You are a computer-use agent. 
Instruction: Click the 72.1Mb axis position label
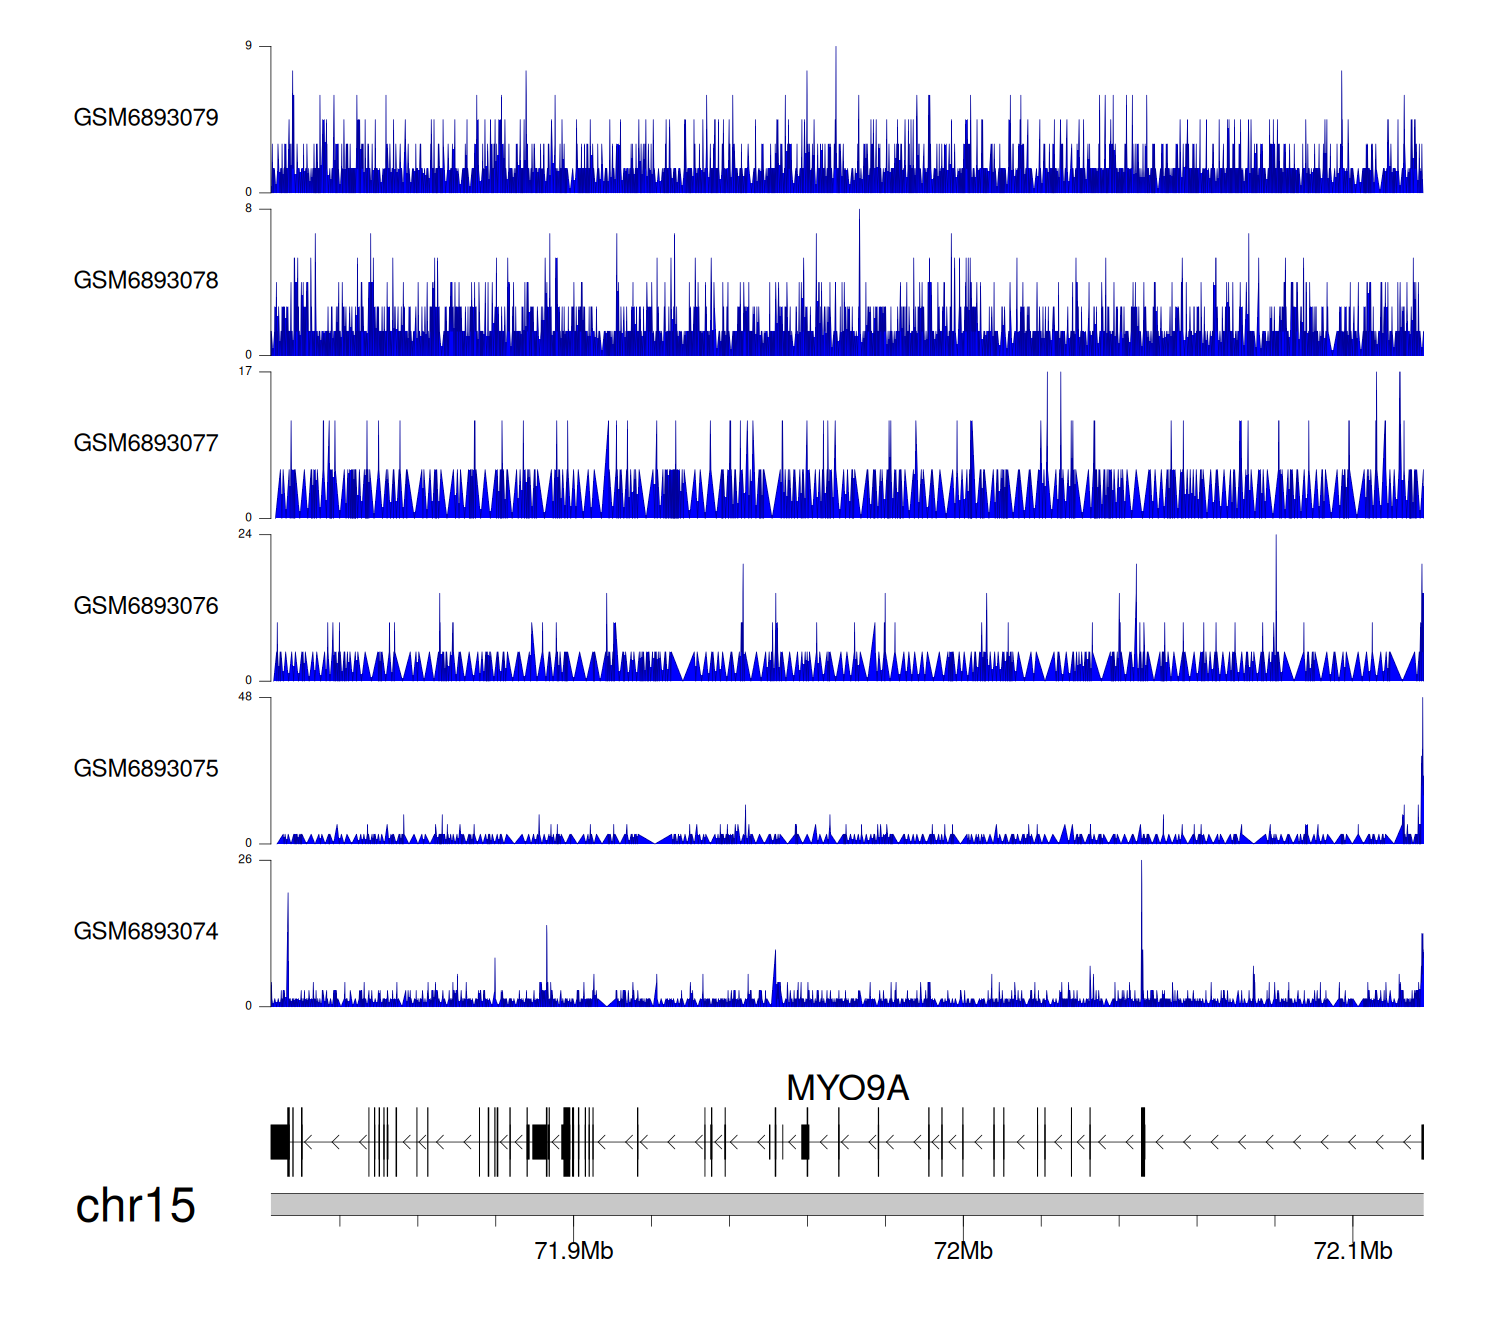coord(1352,1252)
